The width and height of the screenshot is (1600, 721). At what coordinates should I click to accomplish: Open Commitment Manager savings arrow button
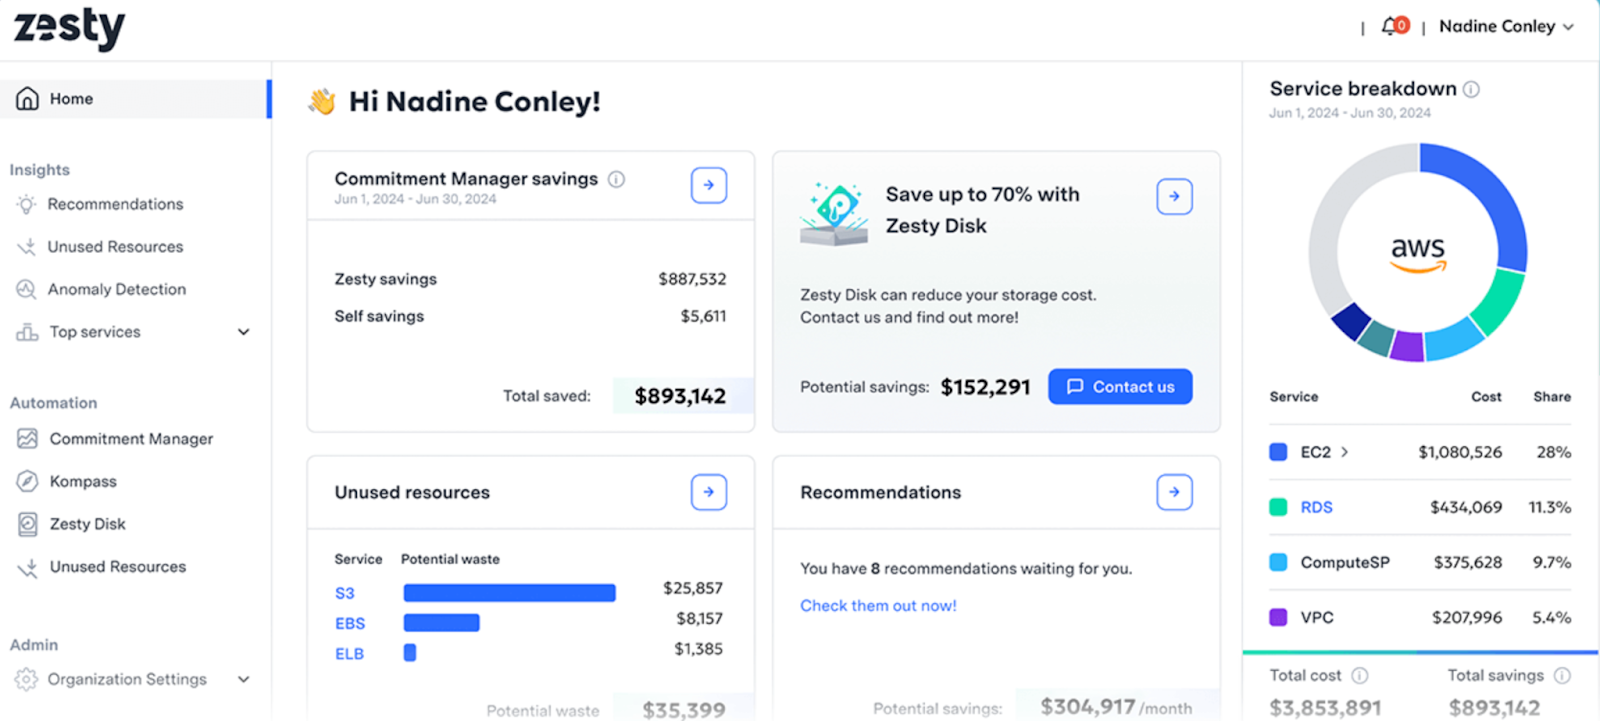coord(709,185)
